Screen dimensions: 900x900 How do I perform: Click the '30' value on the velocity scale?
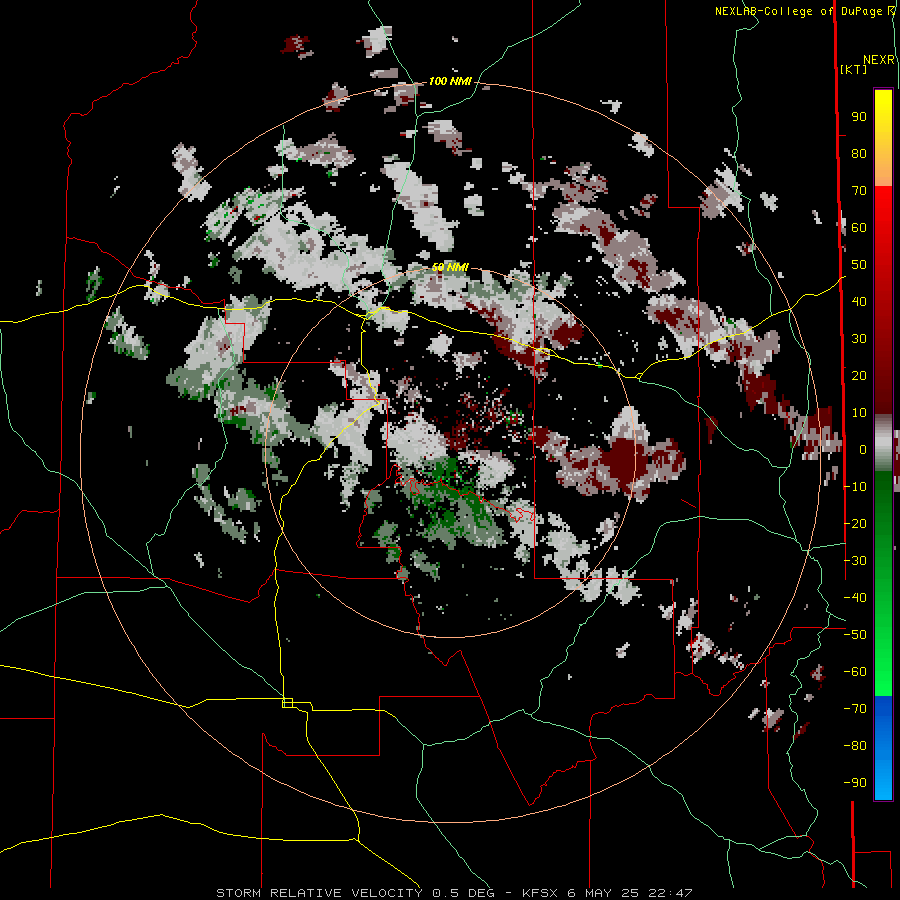(x=859, y=339)
